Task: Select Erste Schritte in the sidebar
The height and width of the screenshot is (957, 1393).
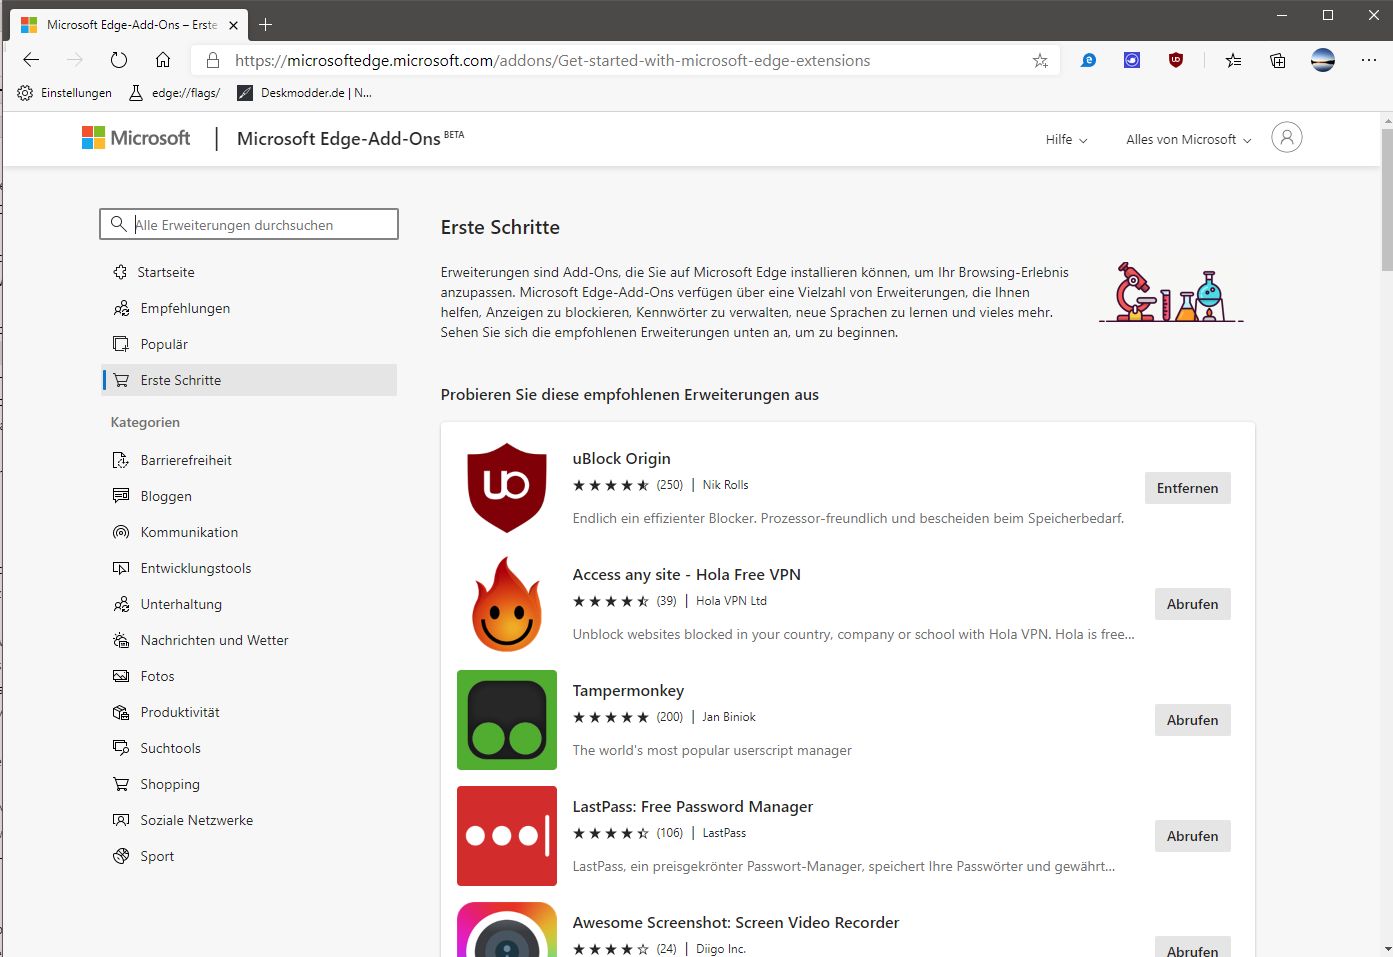Action: [249, 380]
